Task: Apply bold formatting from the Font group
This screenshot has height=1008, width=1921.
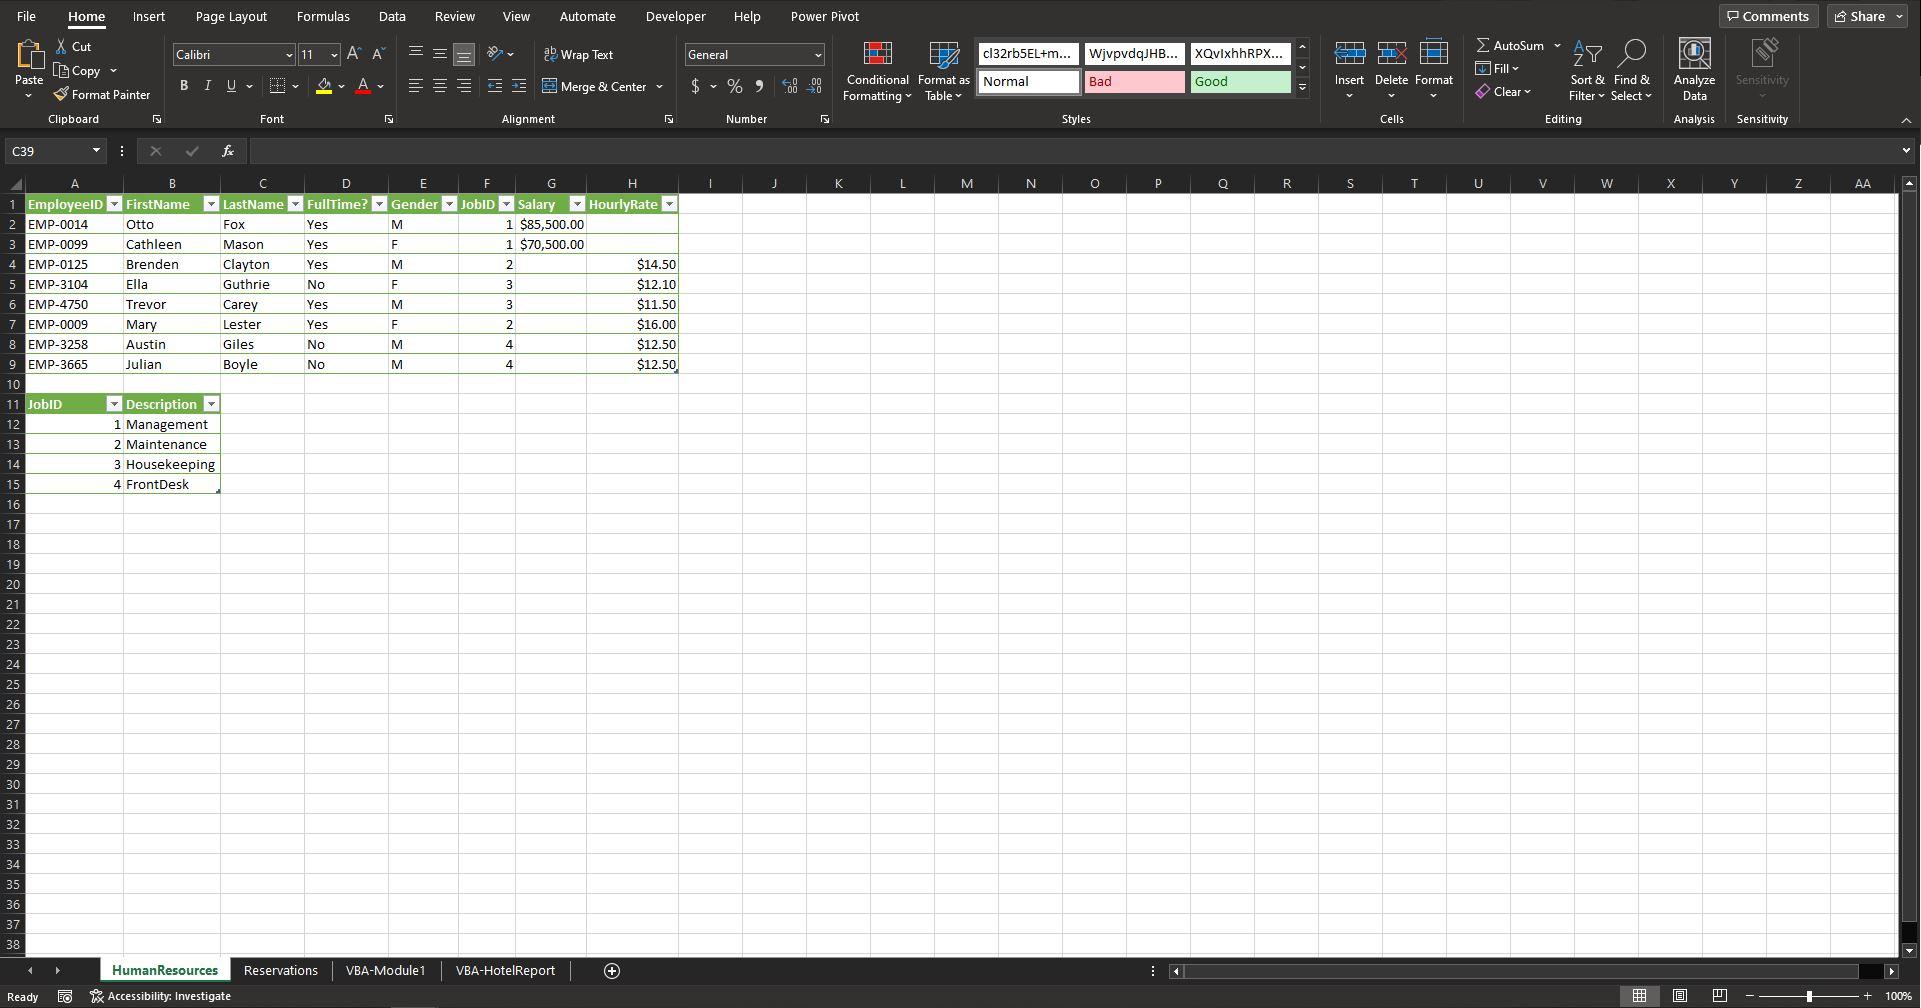Action: [x=184, y=86]
